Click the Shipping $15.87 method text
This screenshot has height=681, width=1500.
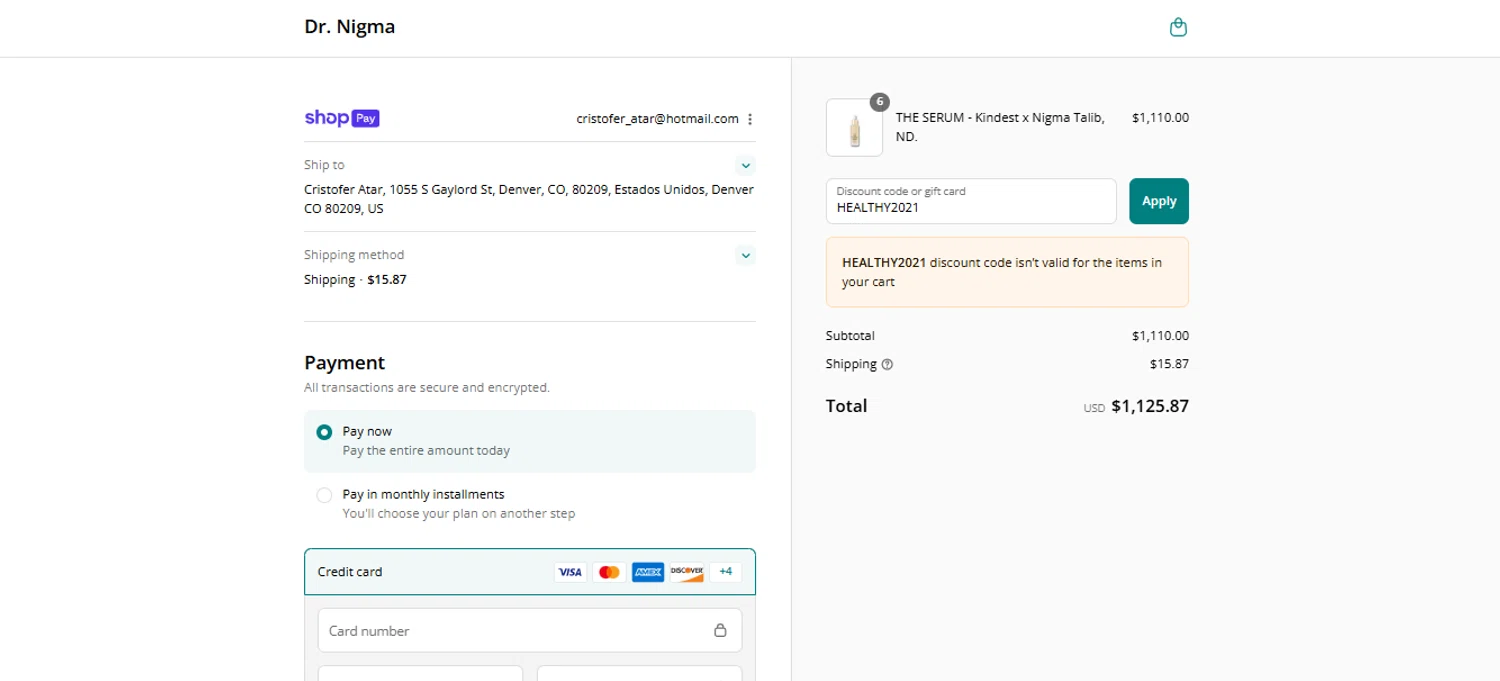355,280
